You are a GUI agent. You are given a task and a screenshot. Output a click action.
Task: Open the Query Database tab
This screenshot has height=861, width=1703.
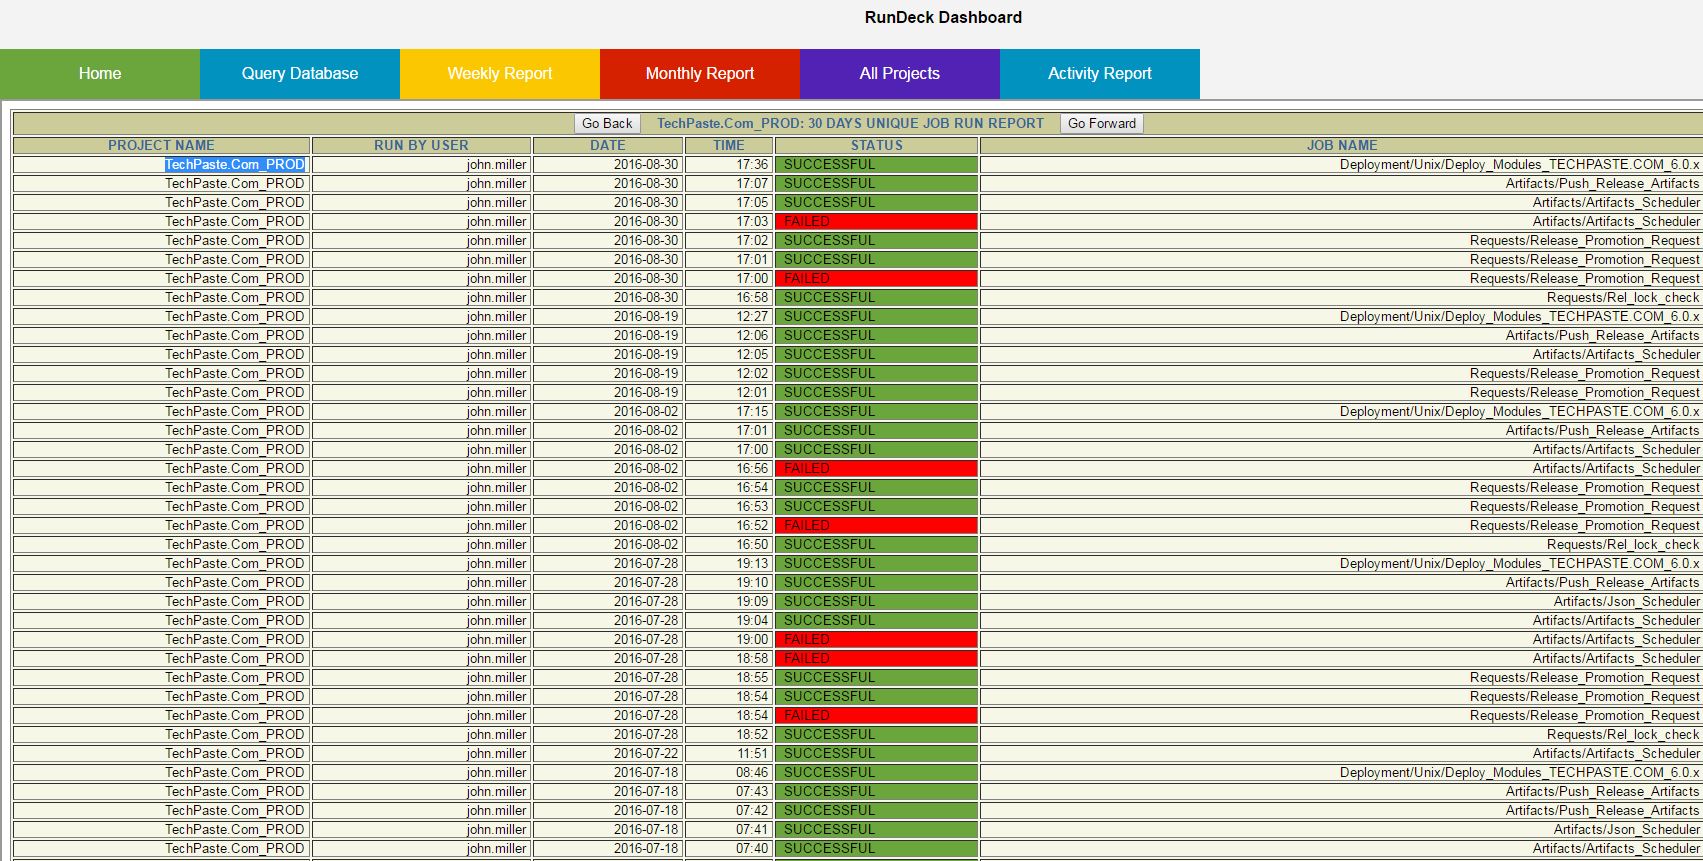tap(300, 74)
